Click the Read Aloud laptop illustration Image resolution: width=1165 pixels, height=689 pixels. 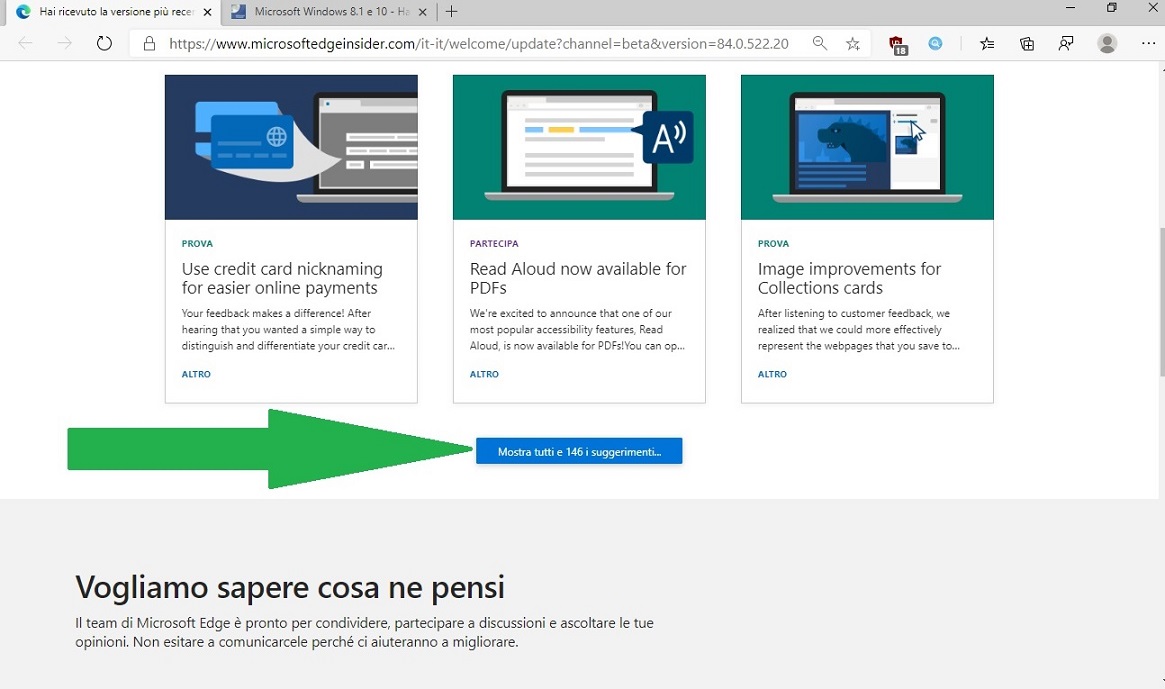(580, 147)
